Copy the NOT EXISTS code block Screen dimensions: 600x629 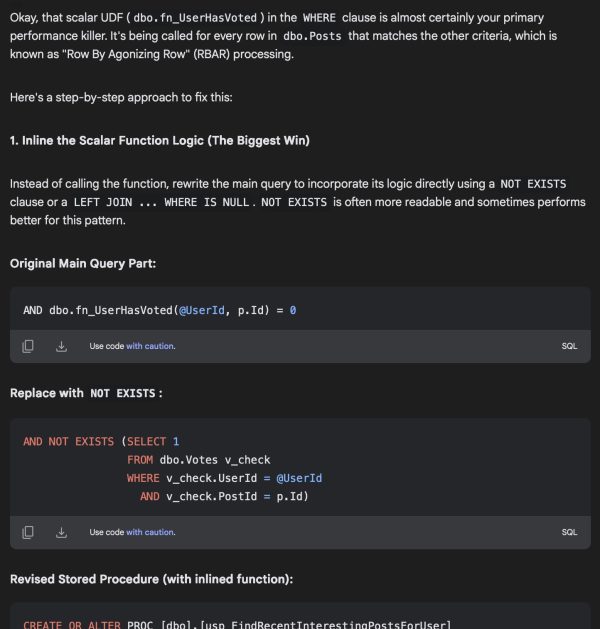point(28,532)
